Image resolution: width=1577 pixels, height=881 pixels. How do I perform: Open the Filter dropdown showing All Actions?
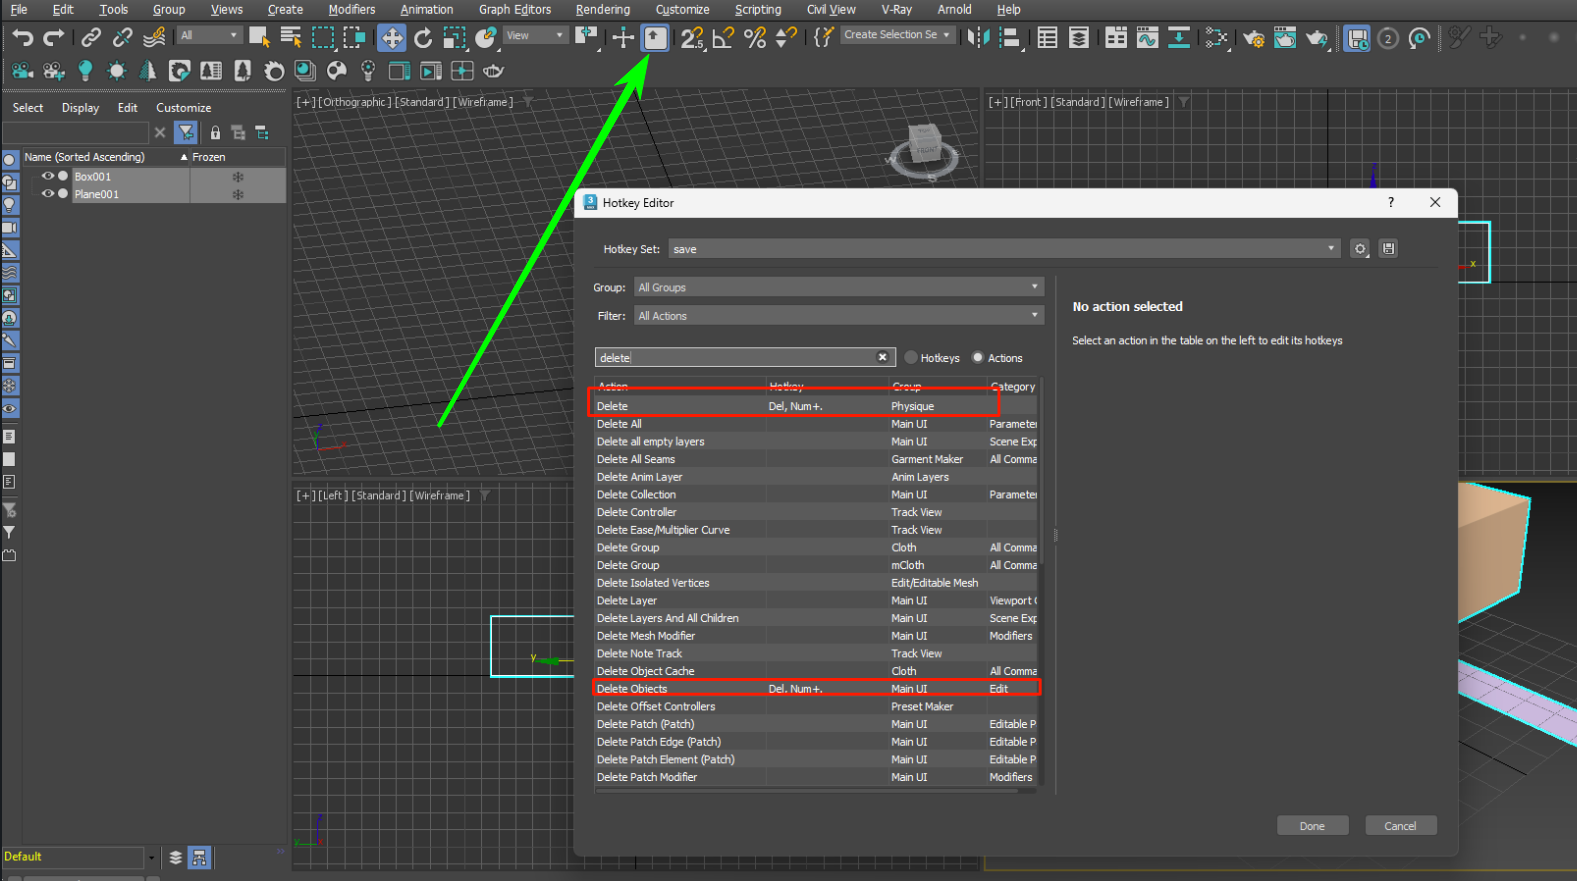tap(839, 316)
